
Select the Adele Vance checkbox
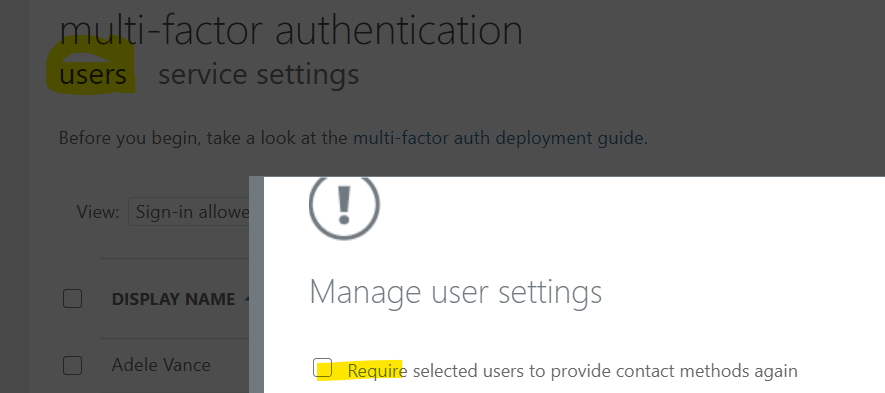(x=72, y=365)
